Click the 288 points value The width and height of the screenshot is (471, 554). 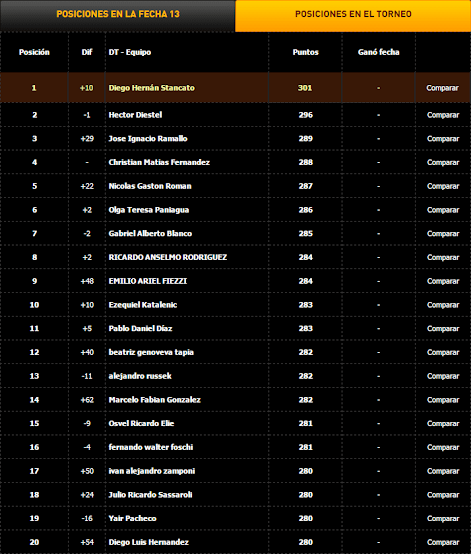click(x=306, y=163)
